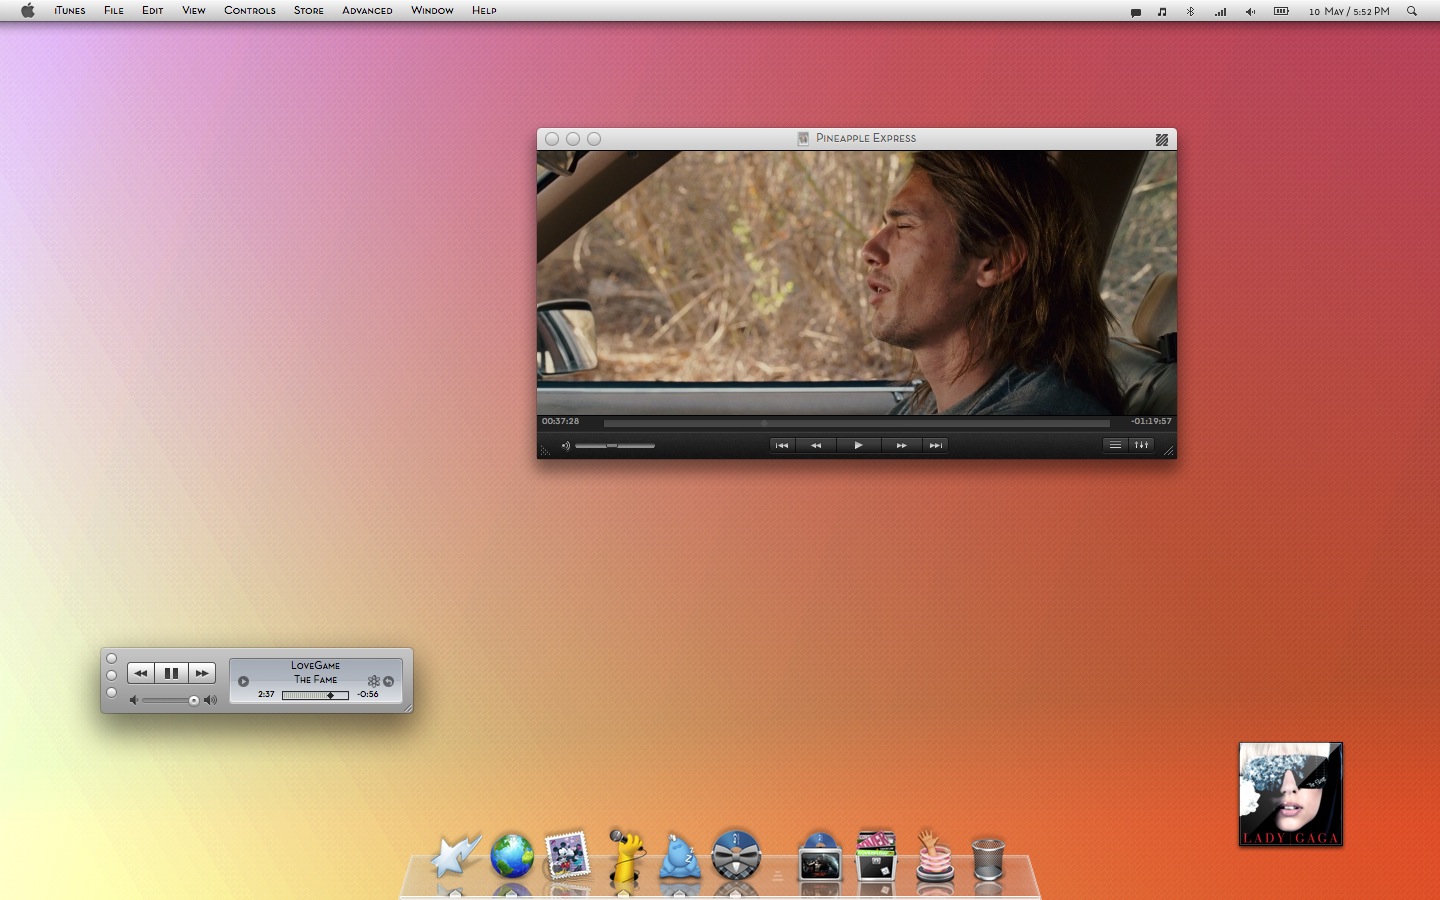Fast forward the Pineapple Express video
This screenshot has width=1440, height=900.
(x=901, y=446)
